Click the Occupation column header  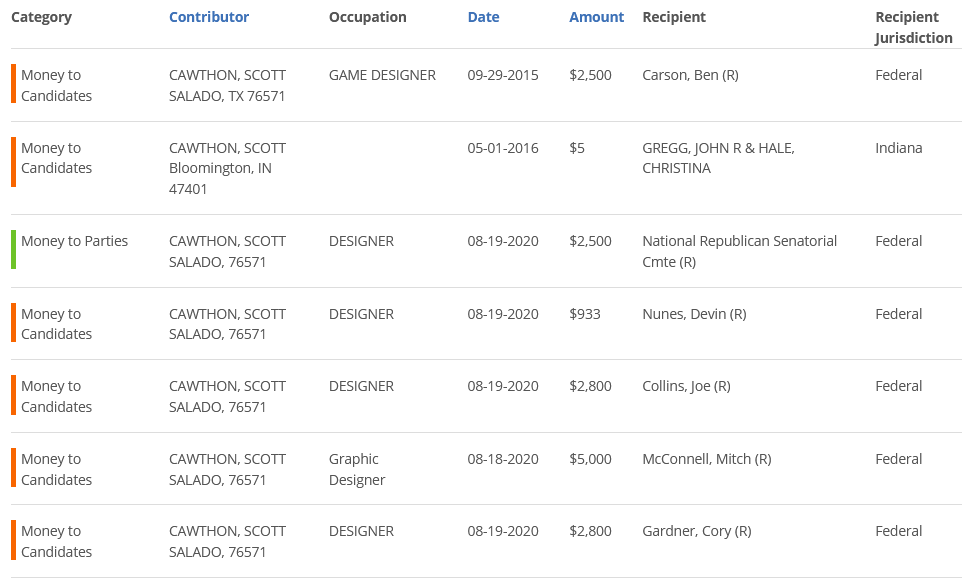coord(367,17)
